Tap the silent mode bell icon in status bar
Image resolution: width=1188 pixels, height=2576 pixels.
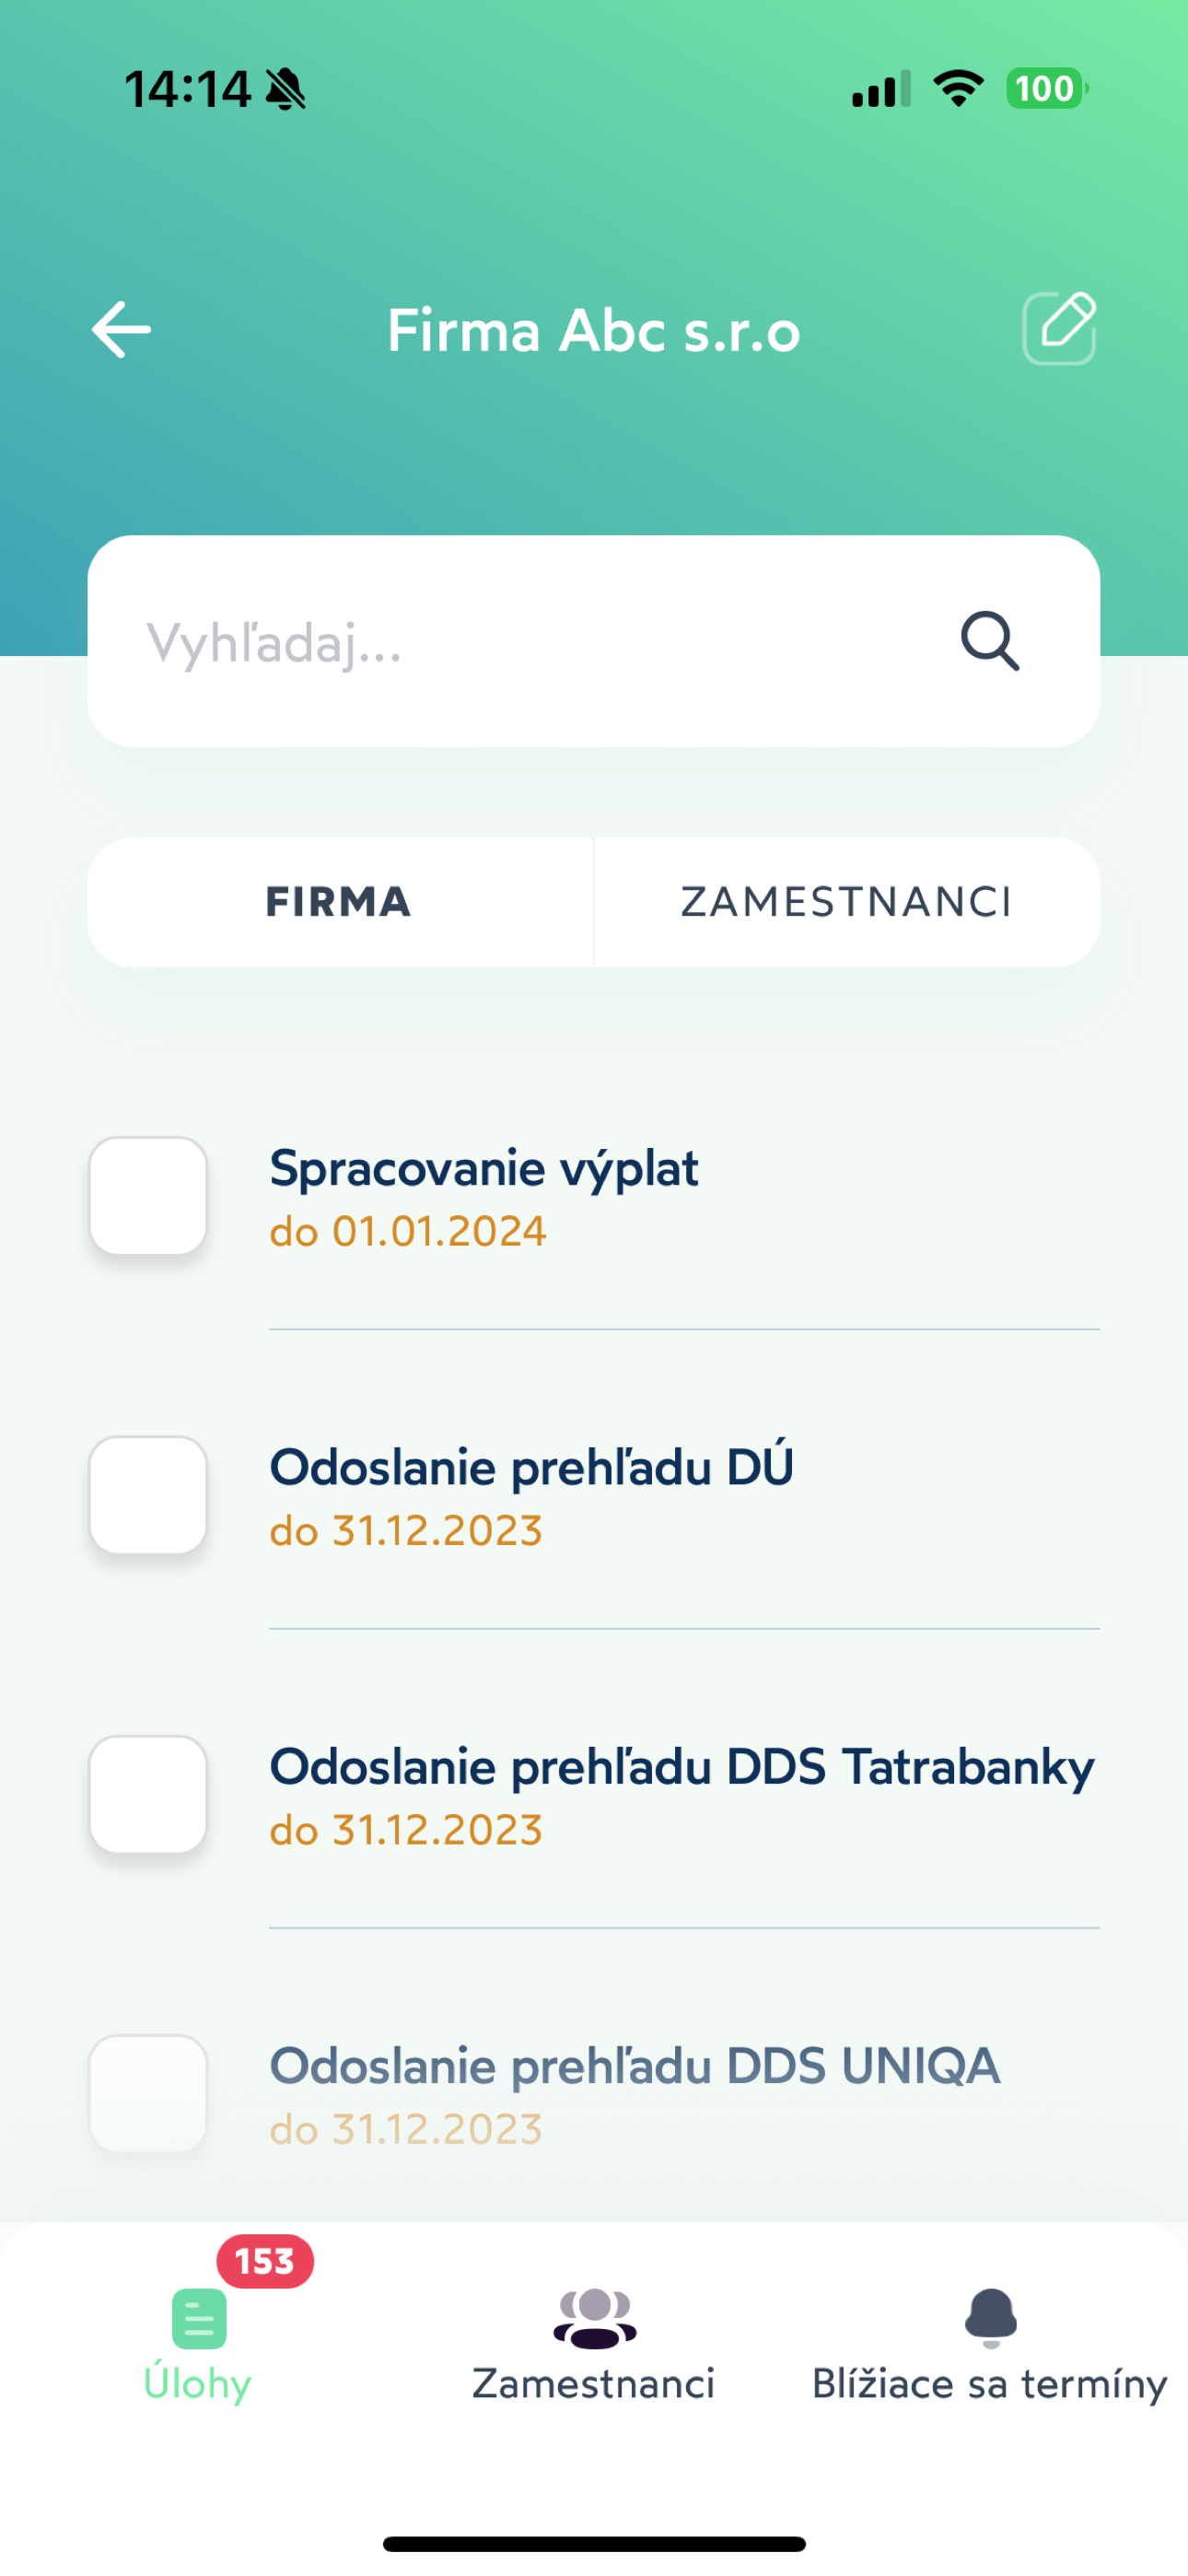286,89
